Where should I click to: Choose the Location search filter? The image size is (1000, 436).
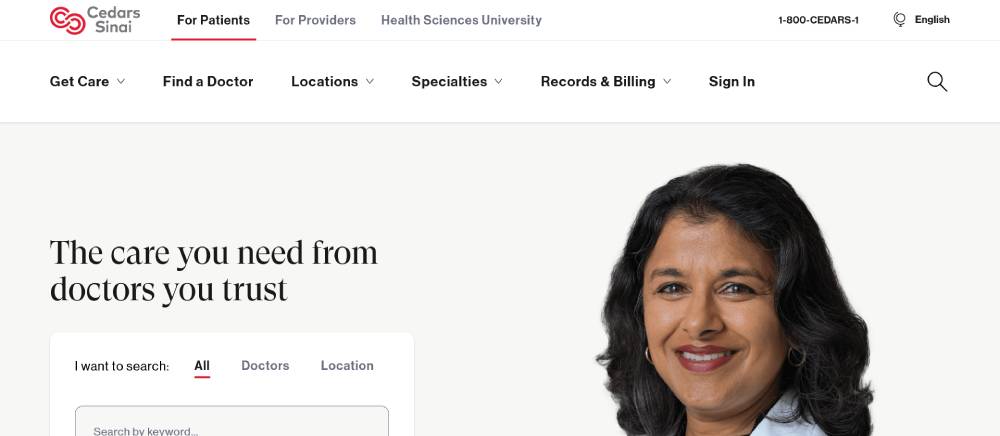click(347, 366)
